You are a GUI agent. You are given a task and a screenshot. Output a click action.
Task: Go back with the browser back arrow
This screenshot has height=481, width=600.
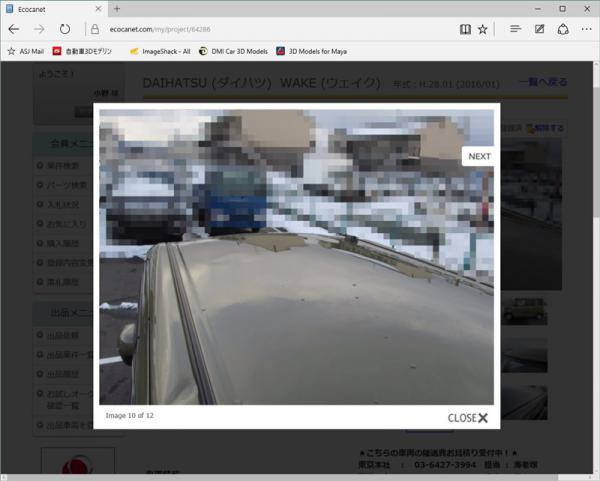point(14,29)
